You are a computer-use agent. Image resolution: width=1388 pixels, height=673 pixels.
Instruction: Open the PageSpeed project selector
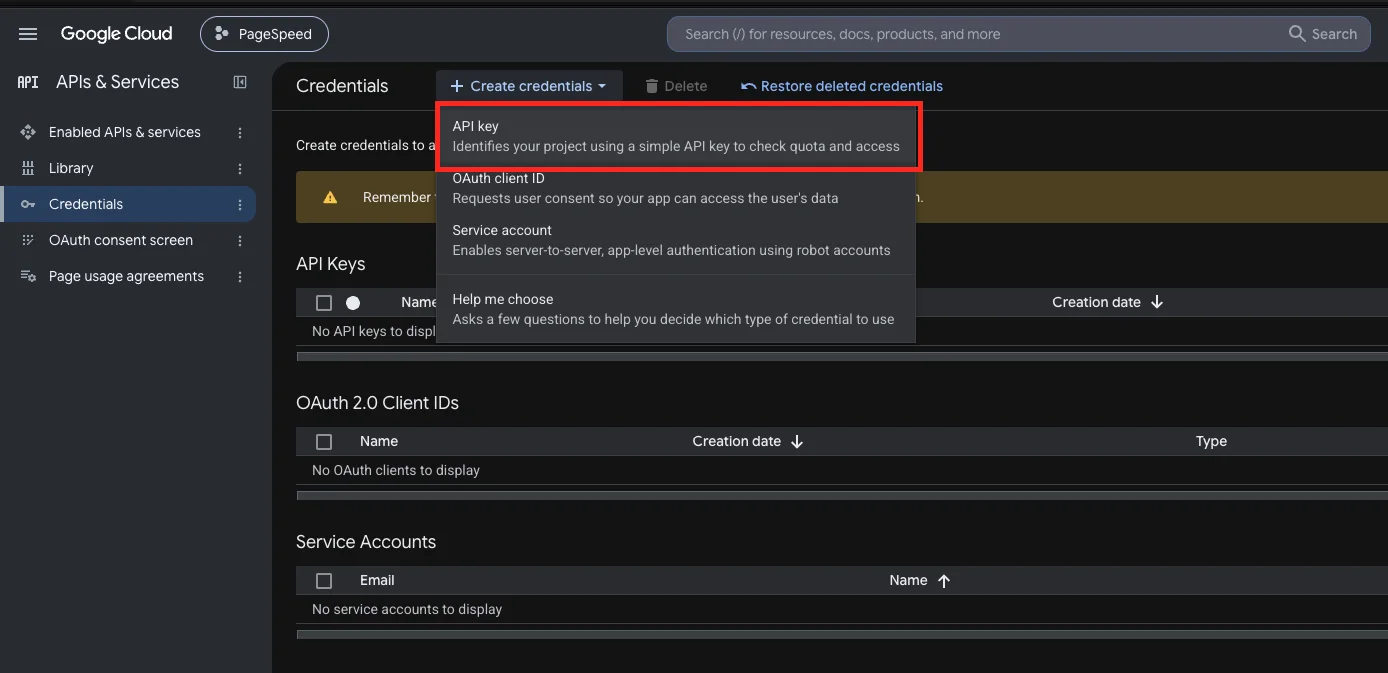264,34
